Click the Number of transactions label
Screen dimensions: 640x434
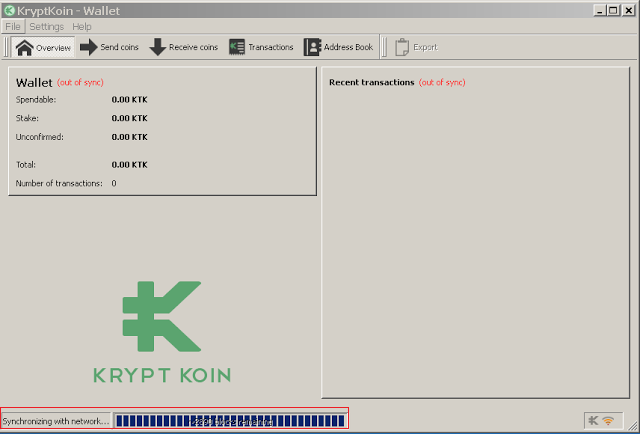(x=59, y=183)
